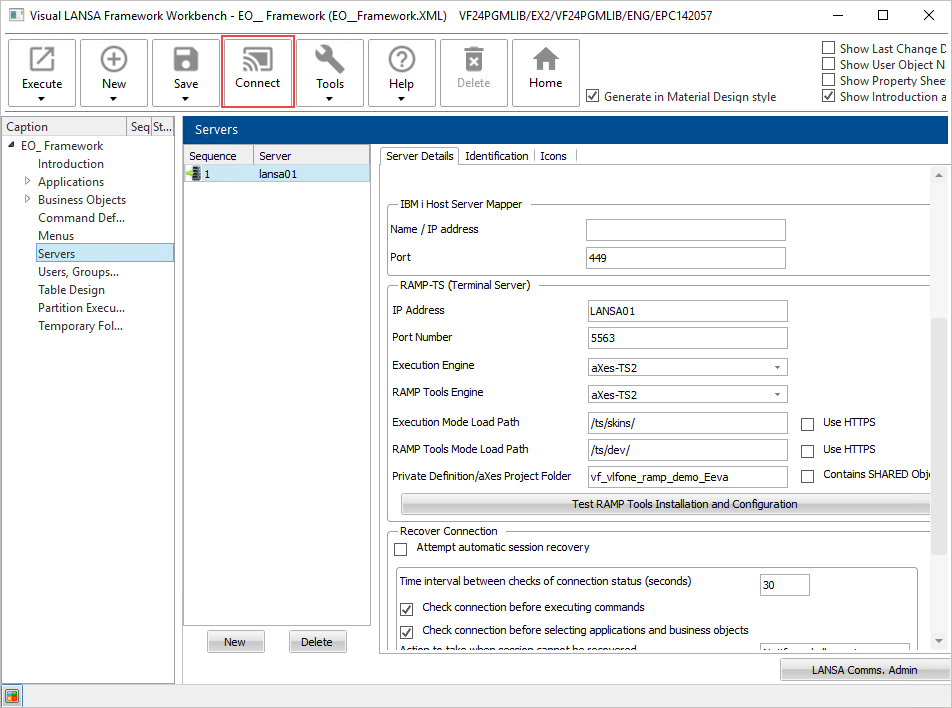This screenshot has width=952, height=708.
Task: Toggle Generate in Material Design style checkbox
Action: (x=593, y=97)
